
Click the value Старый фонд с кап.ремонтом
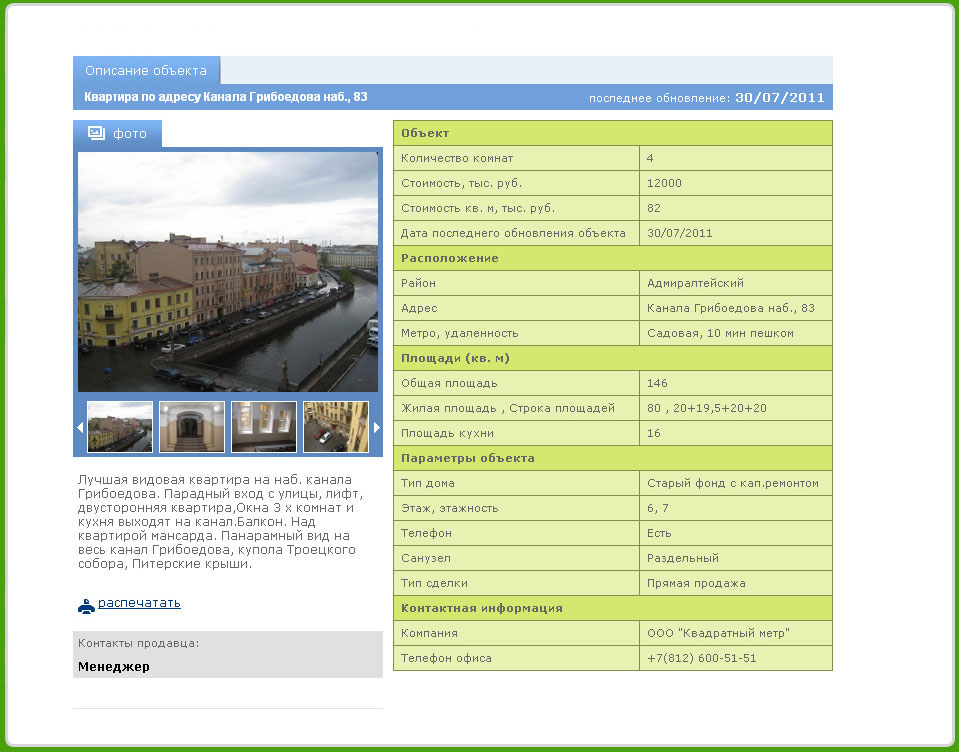(733, 484)
